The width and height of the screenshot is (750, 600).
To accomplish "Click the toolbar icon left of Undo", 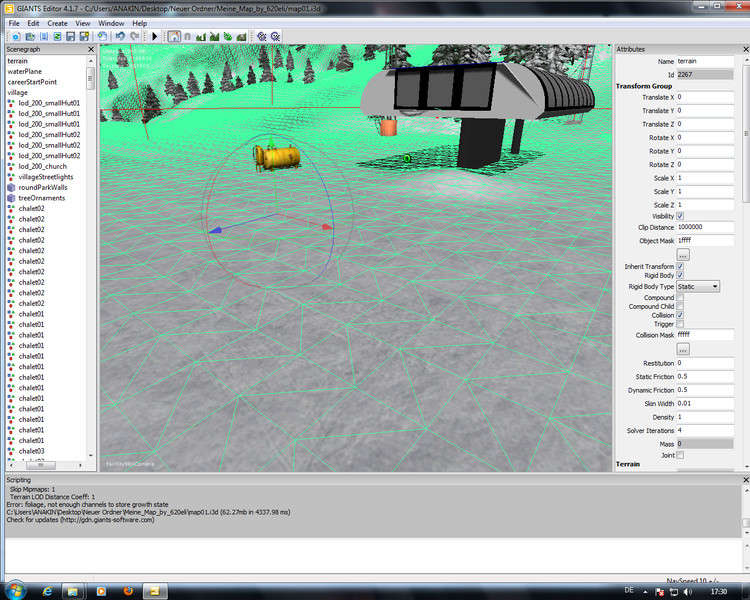I will [102, 36].
